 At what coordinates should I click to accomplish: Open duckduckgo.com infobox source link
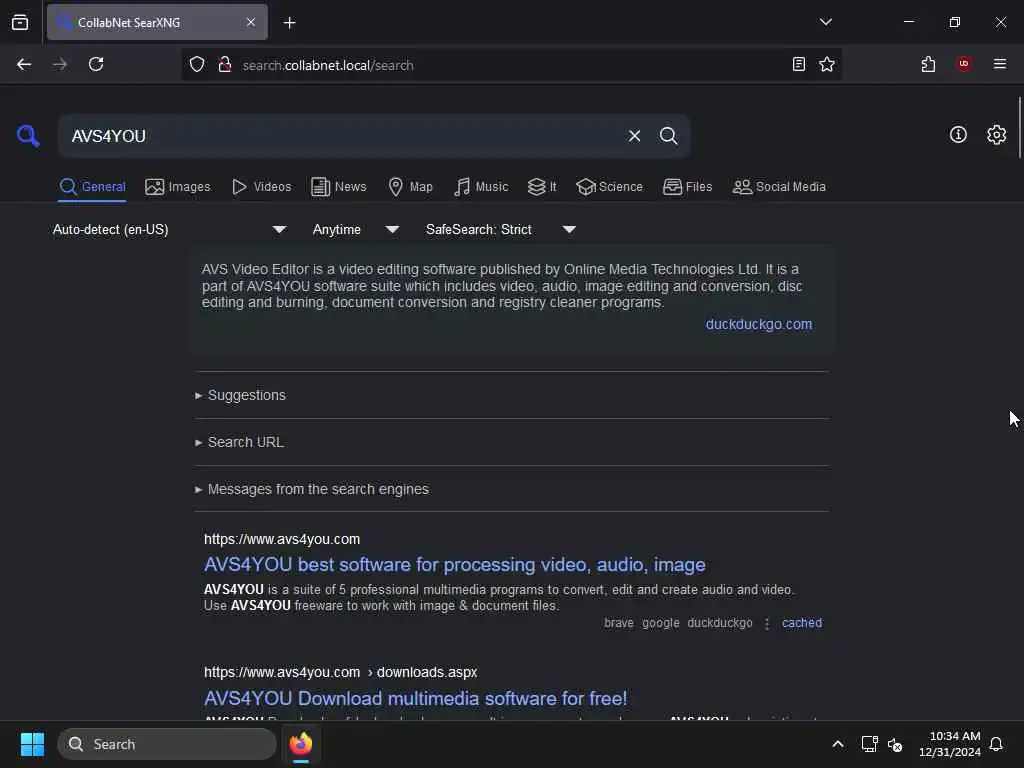coord(759,325)
